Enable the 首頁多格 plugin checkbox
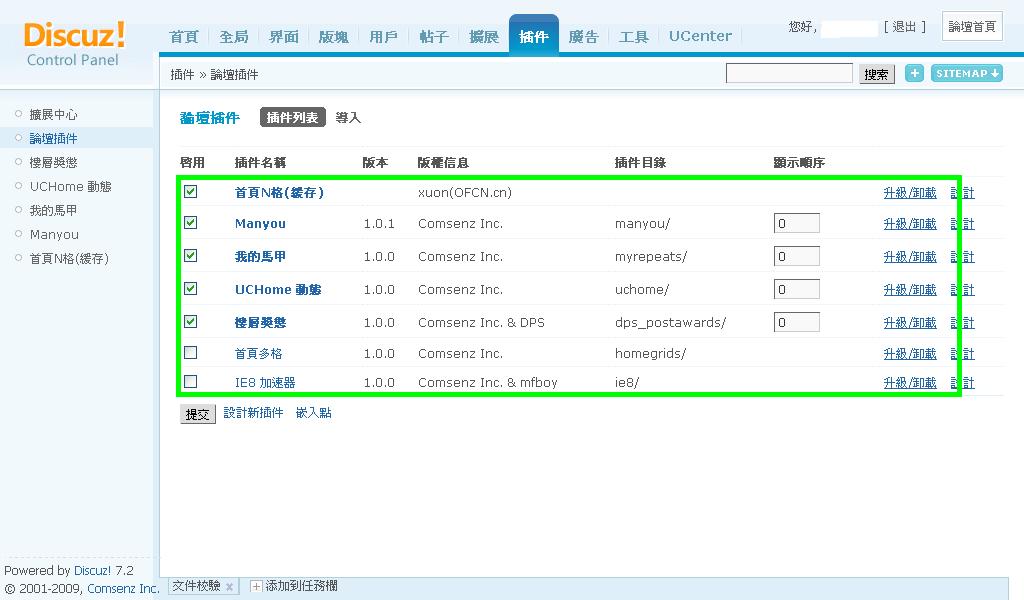 click(x=191, y=353)
